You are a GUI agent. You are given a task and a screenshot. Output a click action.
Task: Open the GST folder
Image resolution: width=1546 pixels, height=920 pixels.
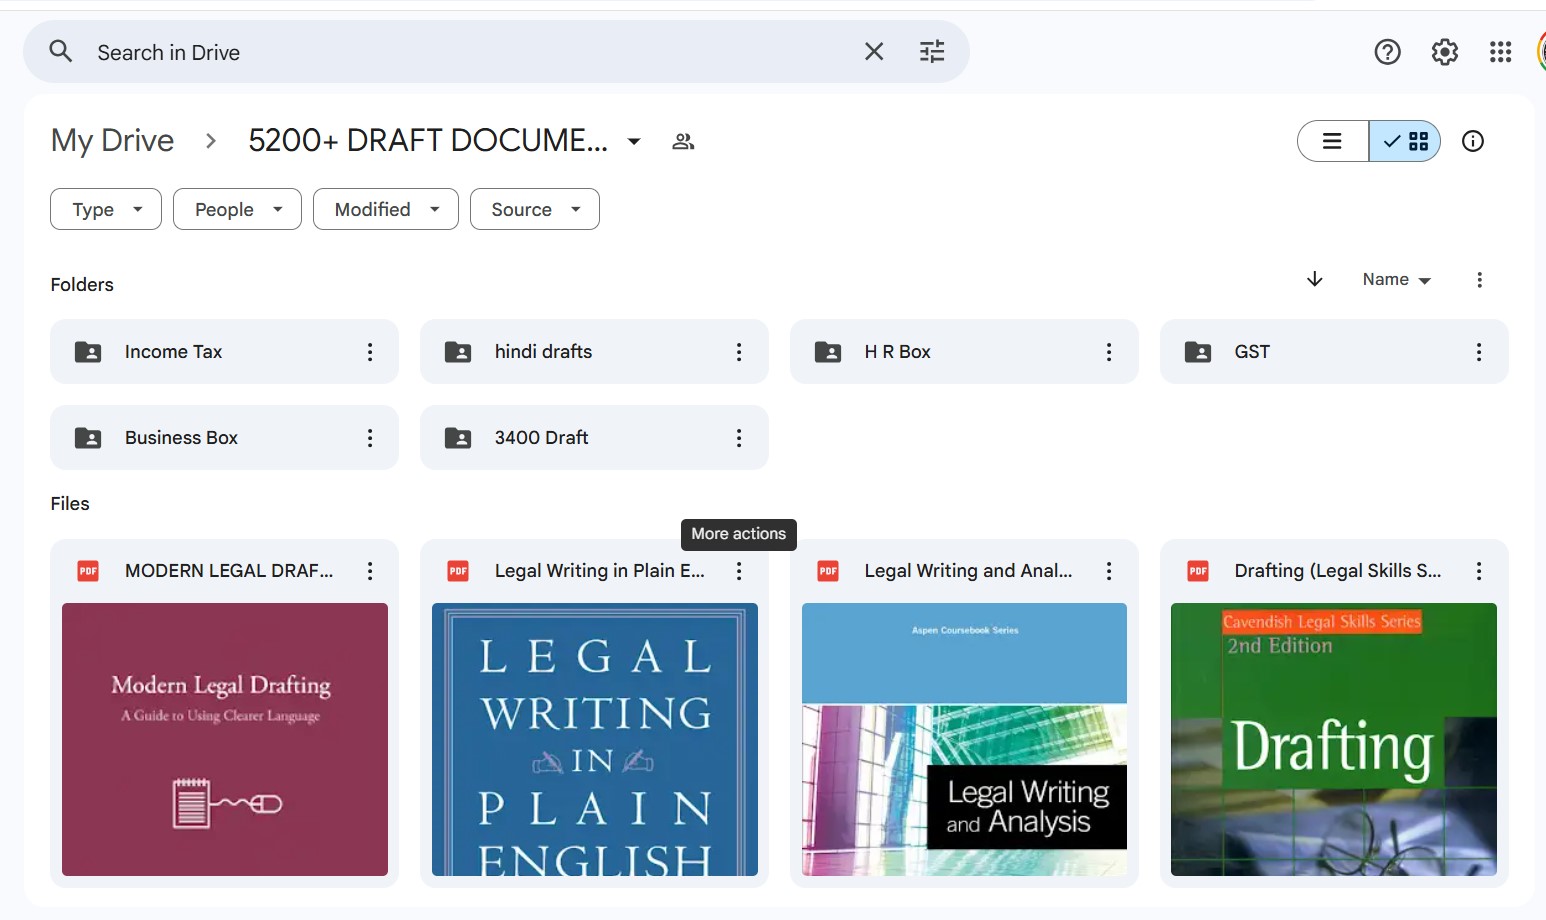click(1334, 351)
